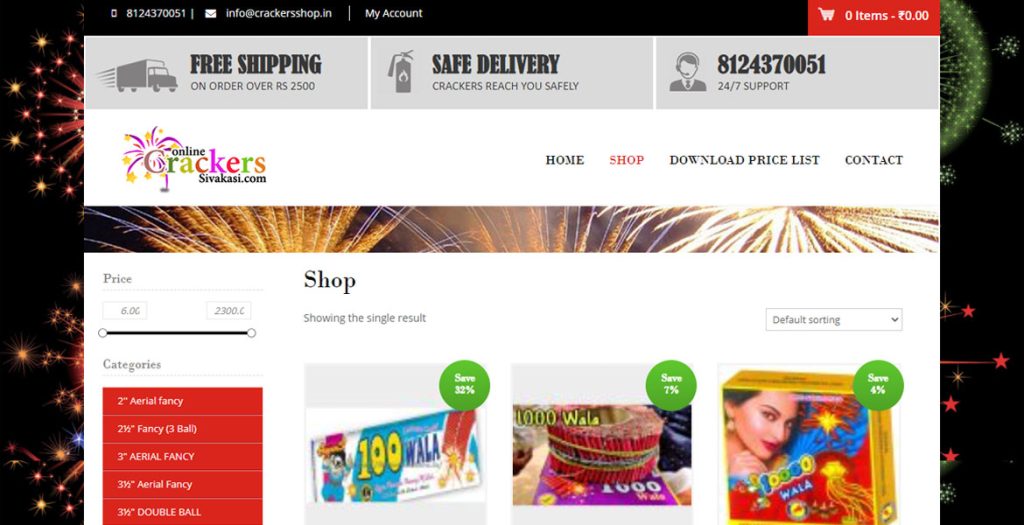Click the info@crackersshop.in email link
This screenshot has height=525, width=1024.
pyautogui.click(x=278, y=13)
